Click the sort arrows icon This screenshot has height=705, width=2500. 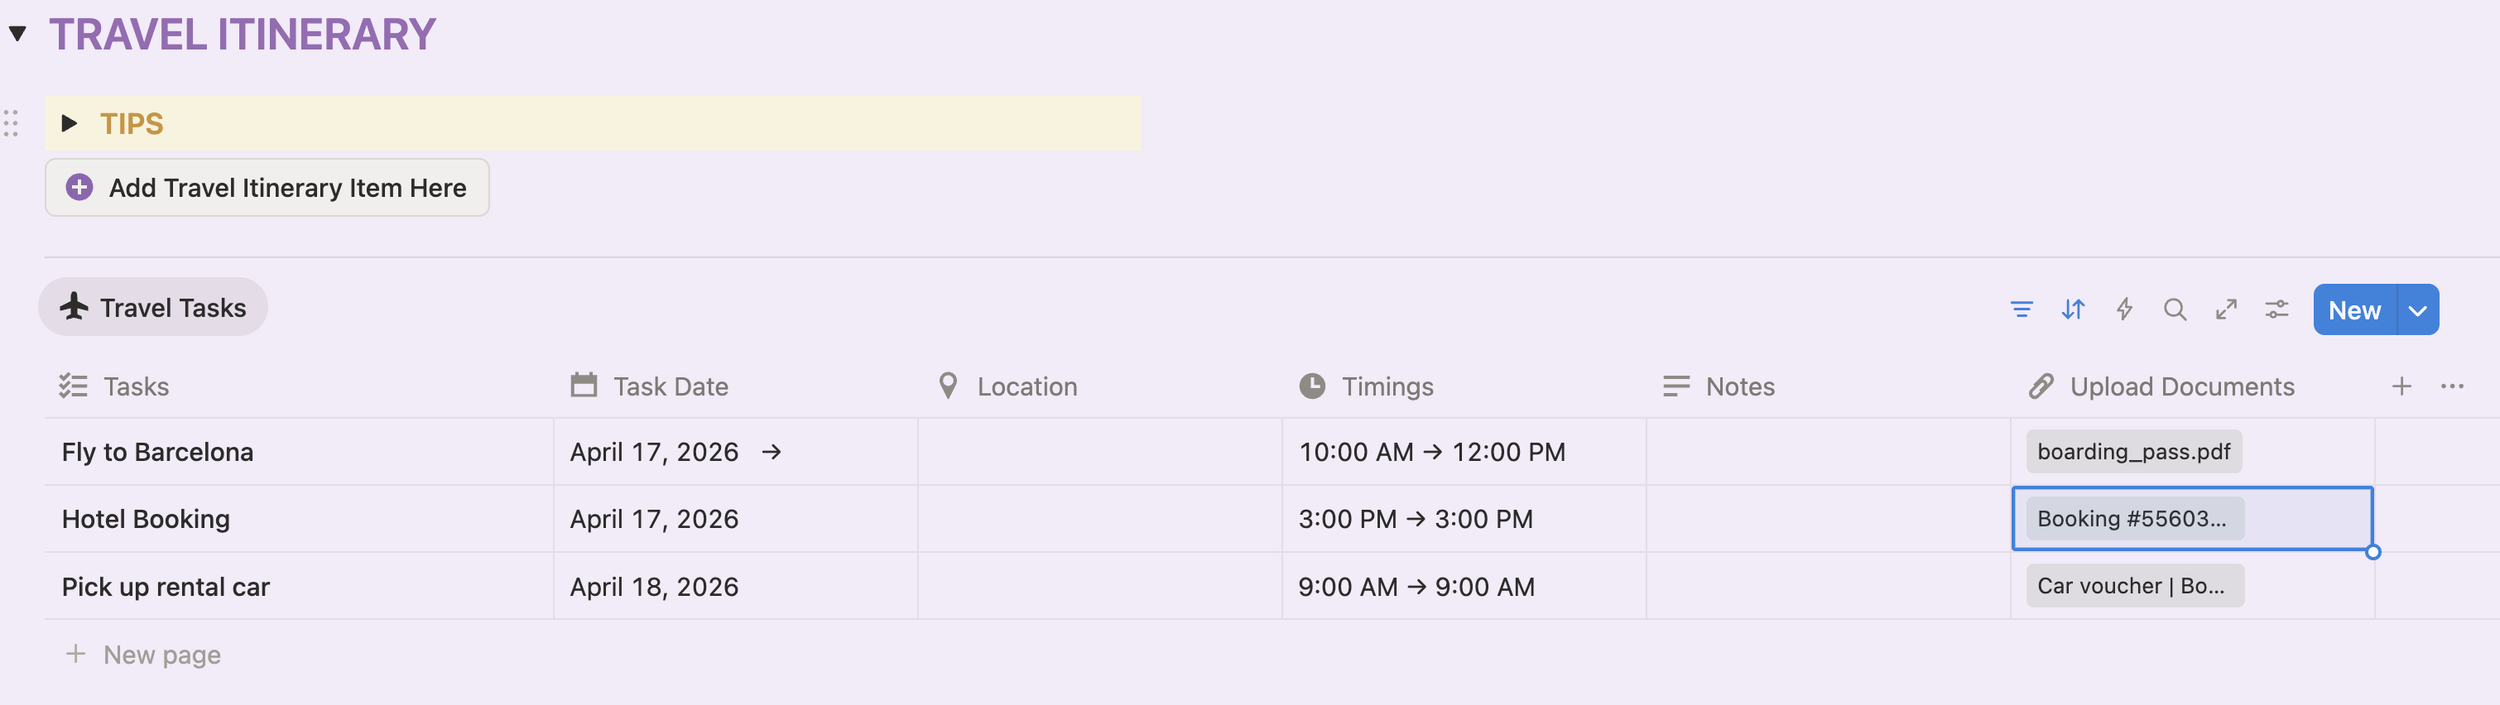tap(2073, 310)
